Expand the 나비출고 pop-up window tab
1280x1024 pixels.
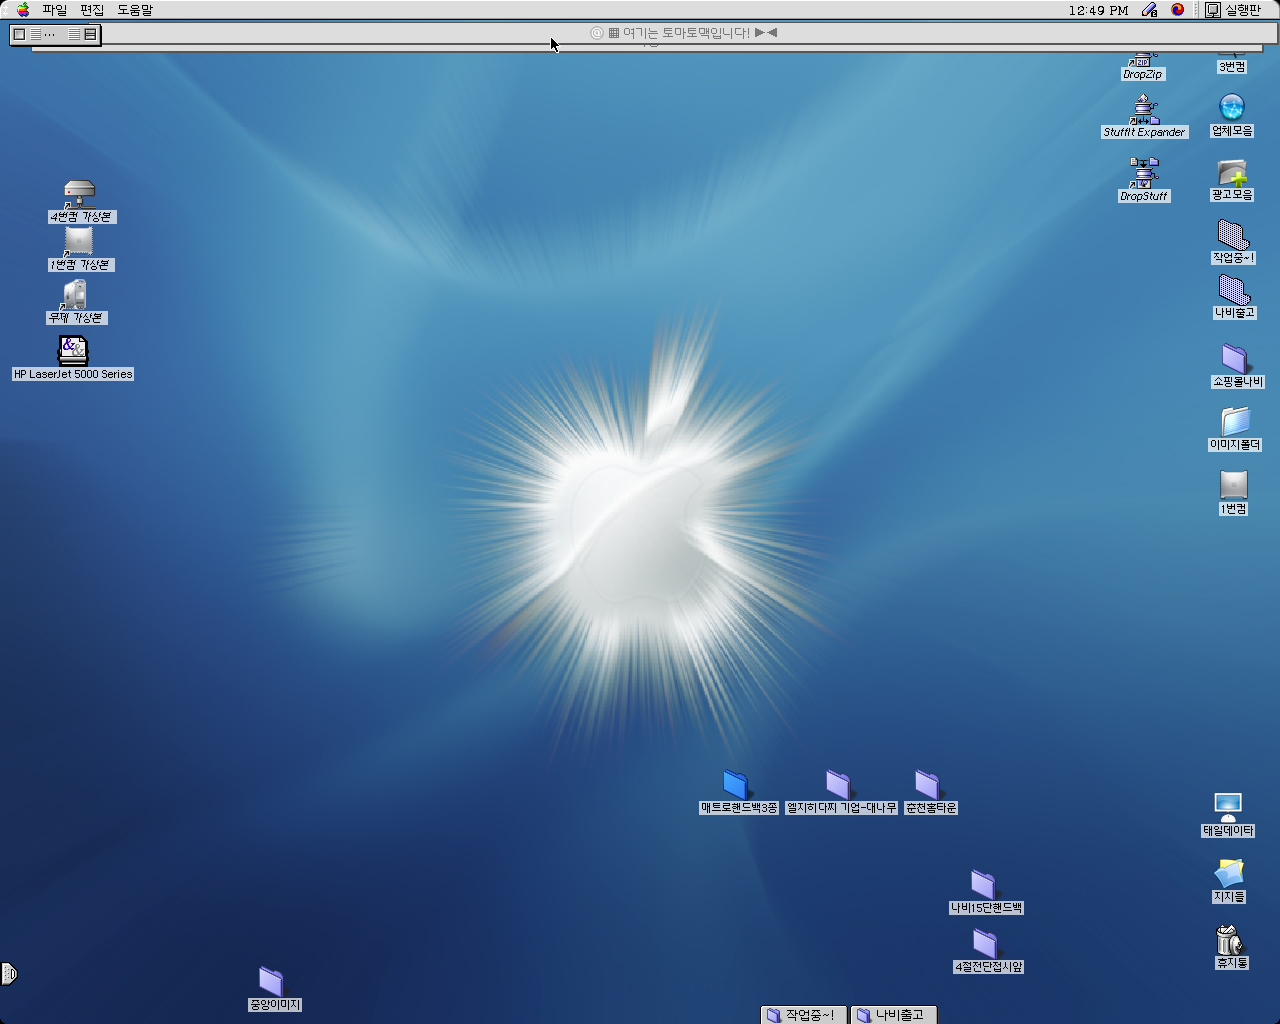tap(894, 1015)
